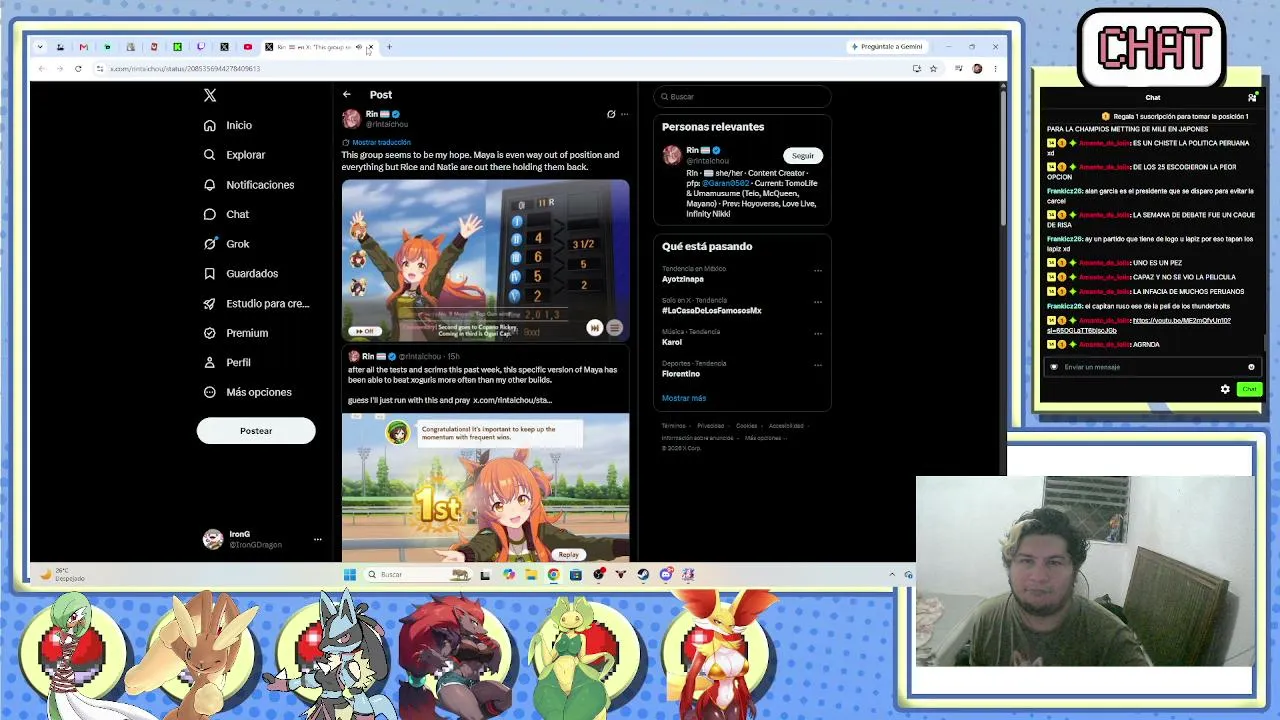Click Mostrar traducción link
Viewport: 1280px width, 720px height.
(x=381, y=142)
